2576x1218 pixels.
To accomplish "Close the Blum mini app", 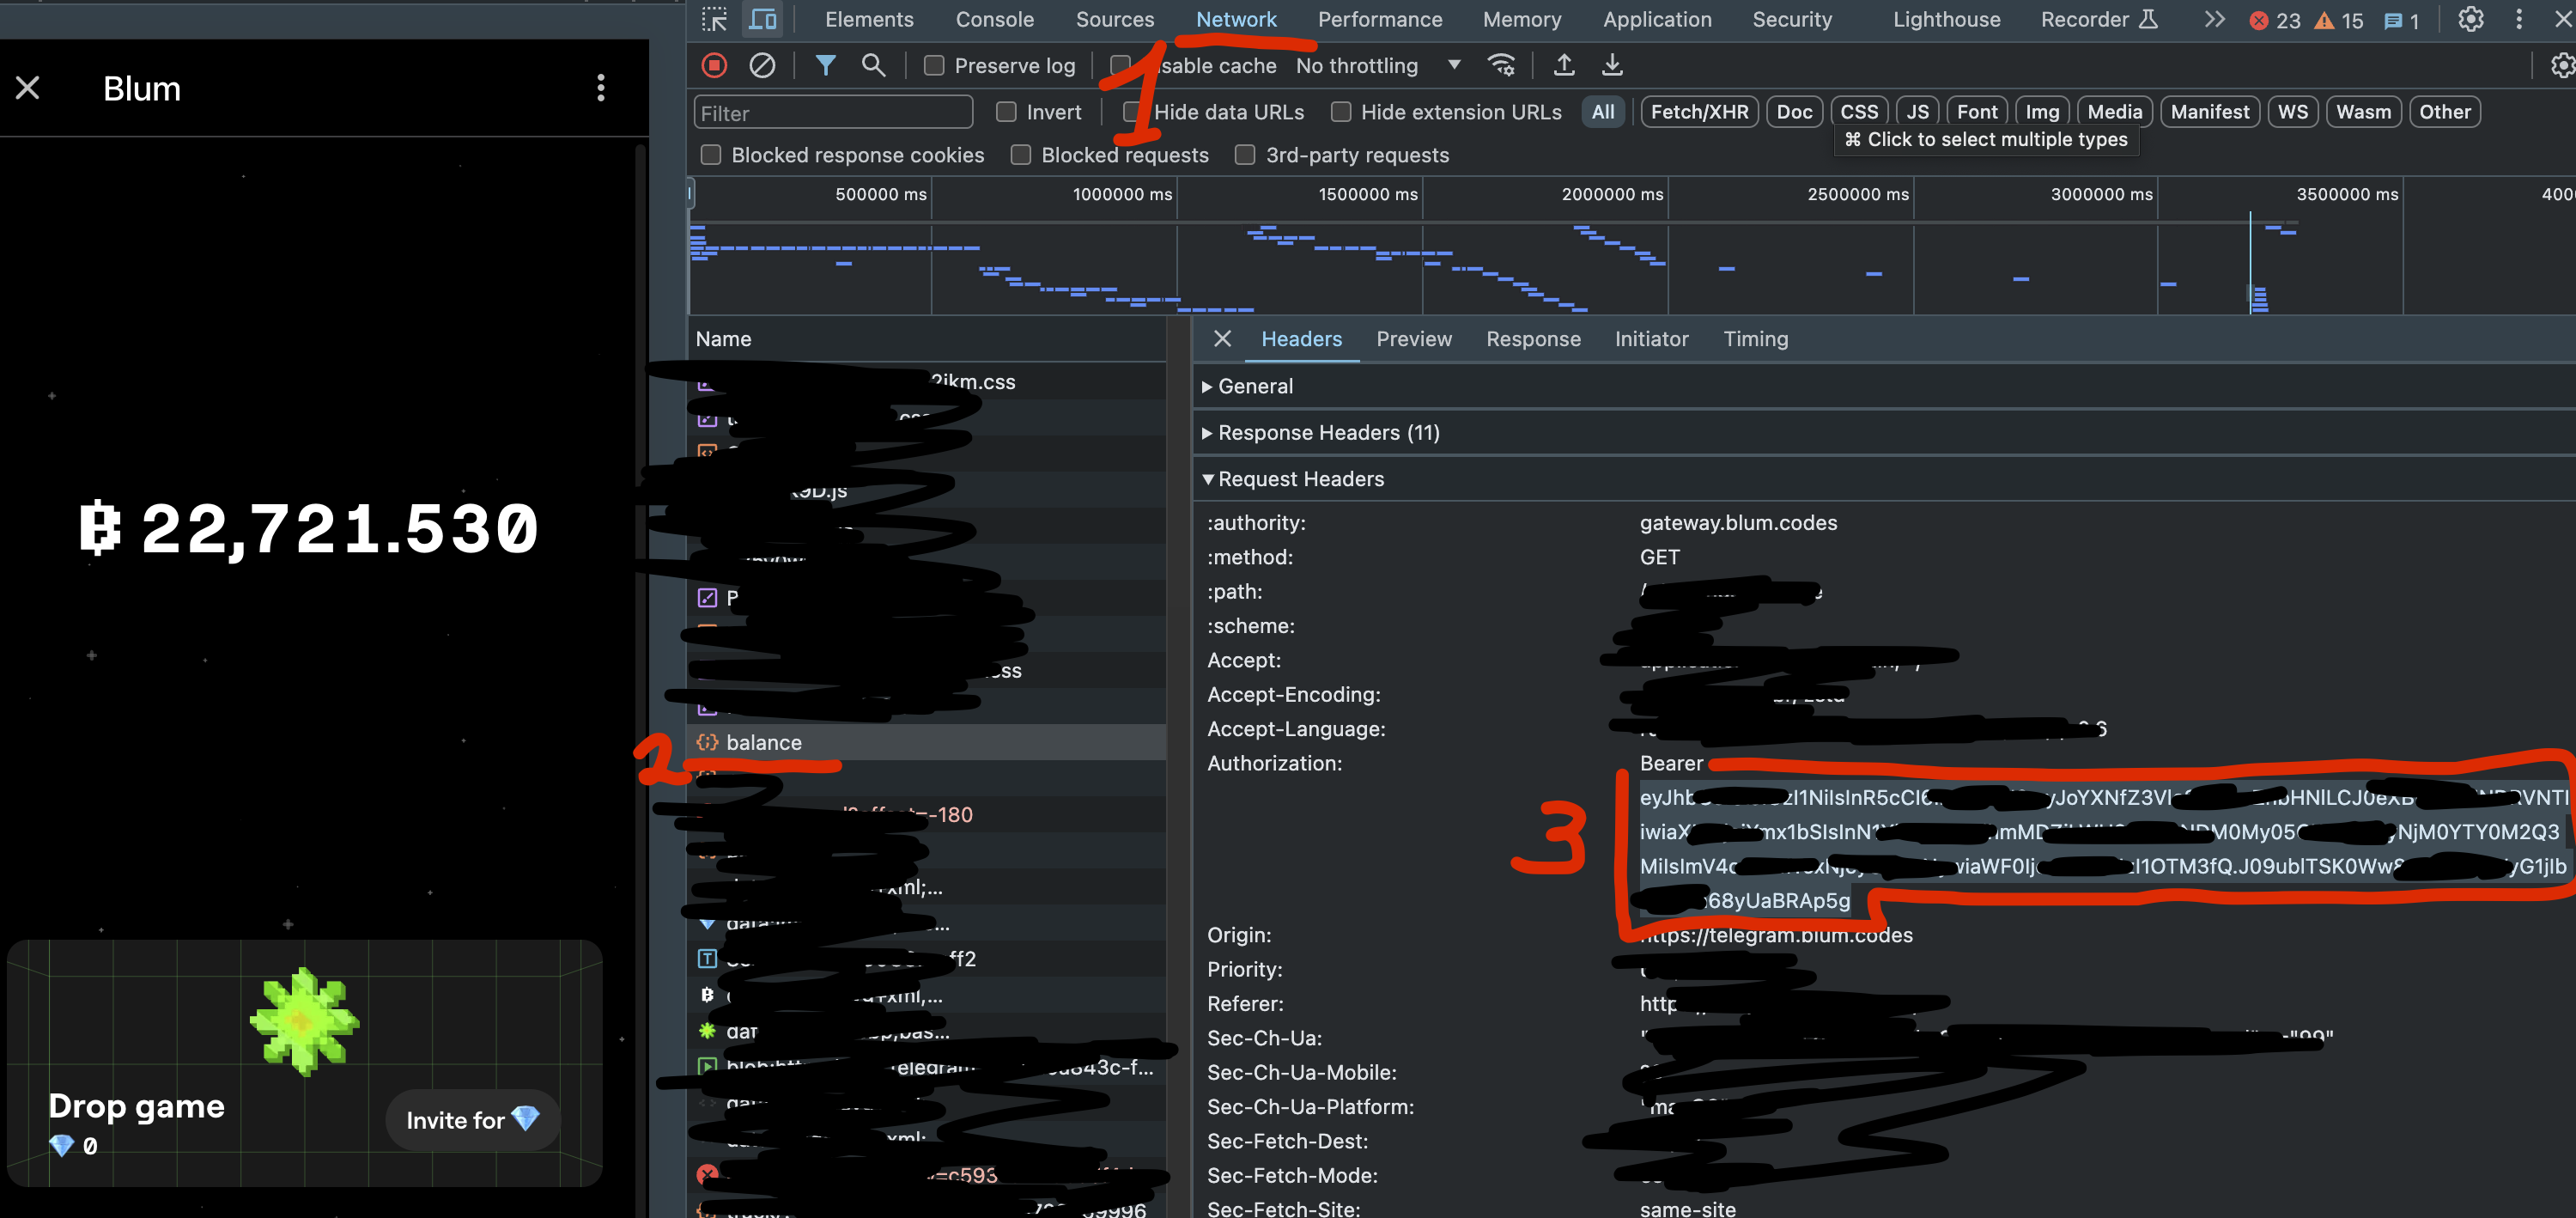I will 28,88.
